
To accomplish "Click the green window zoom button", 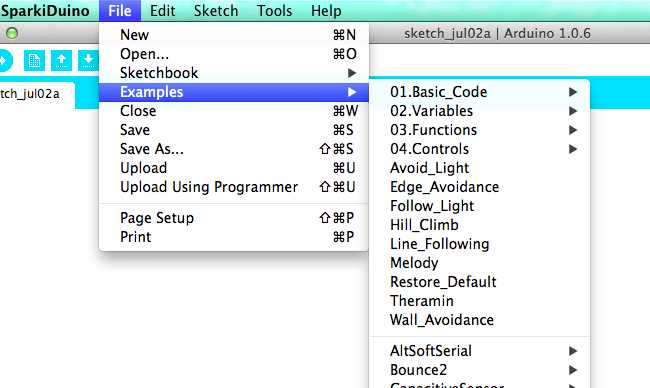I will tap(12, 33).
